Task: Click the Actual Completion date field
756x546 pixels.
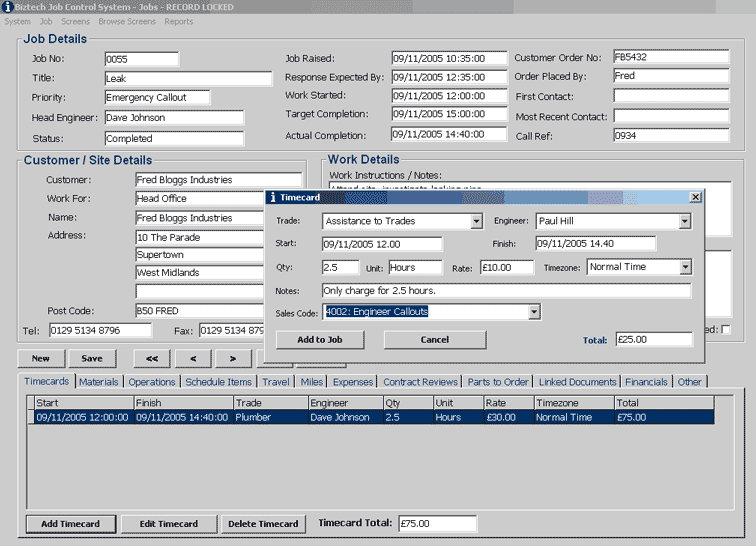Action: coord(449,134)
